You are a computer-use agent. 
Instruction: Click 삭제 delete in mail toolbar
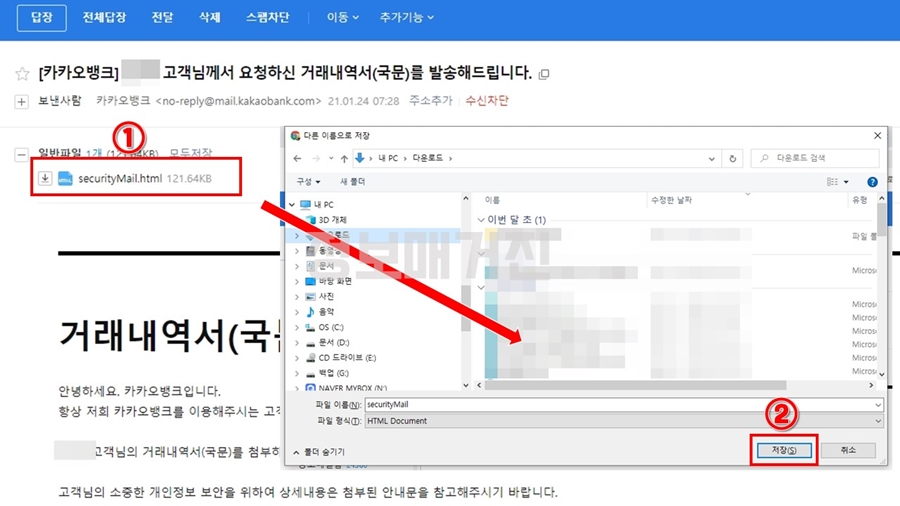pos(210,18)
